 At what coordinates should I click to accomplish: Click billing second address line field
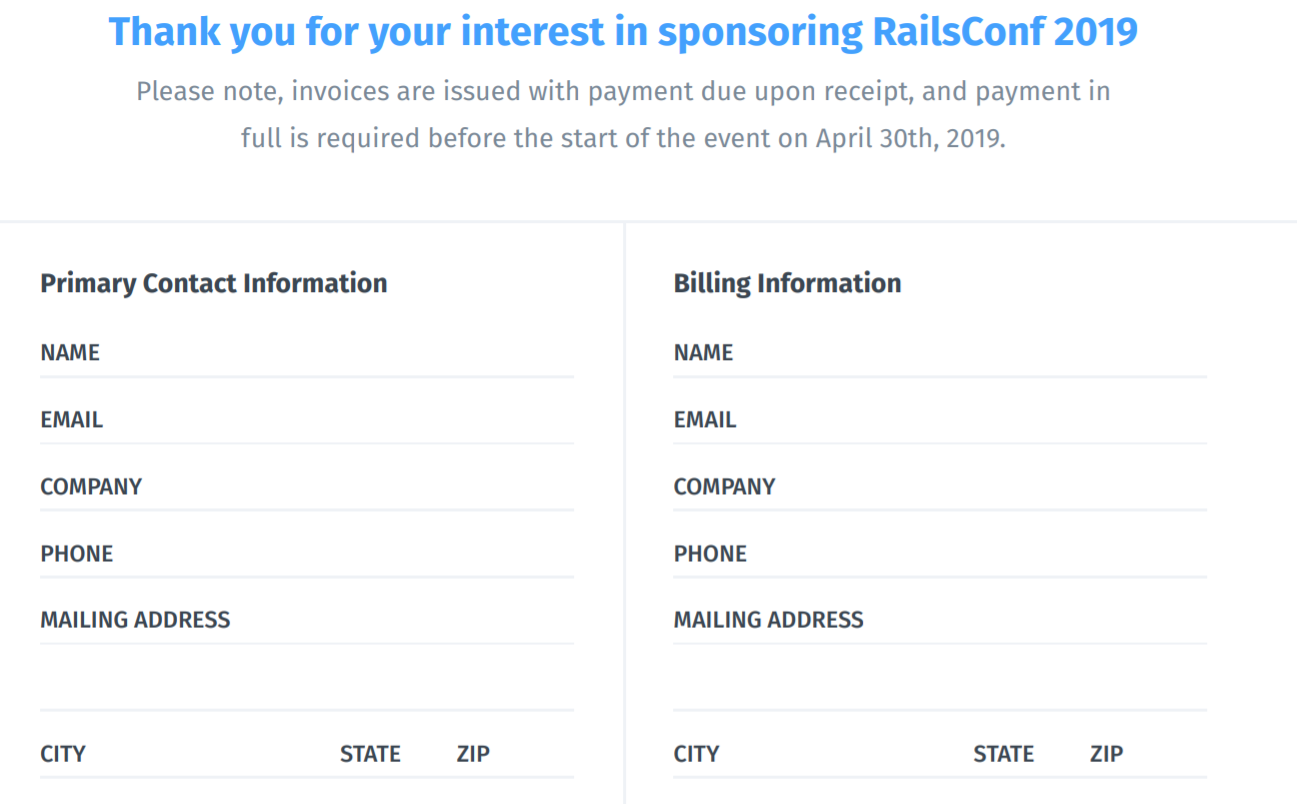tap(939, 687)
